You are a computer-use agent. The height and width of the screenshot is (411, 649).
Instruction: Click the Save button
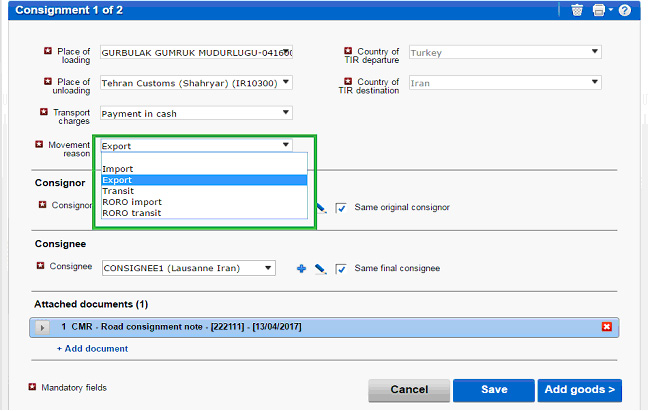click(493, 389)
